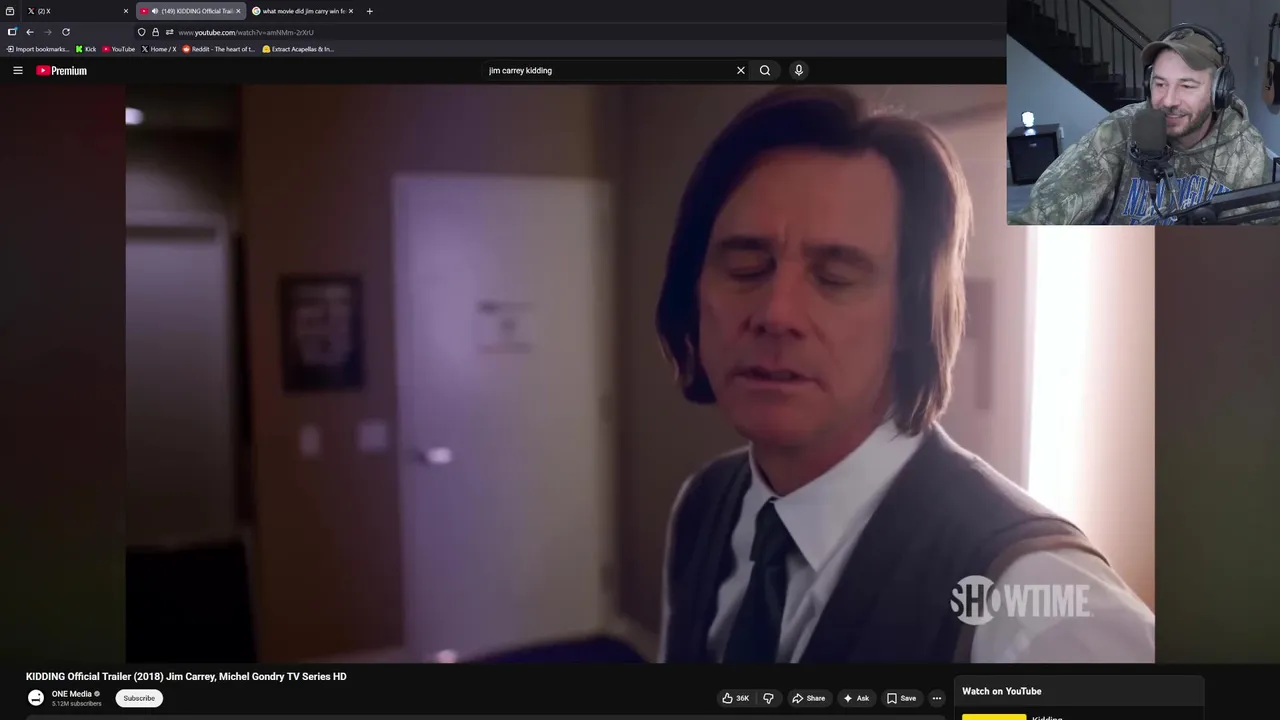View site security via padlock icon

pos(155,32)
